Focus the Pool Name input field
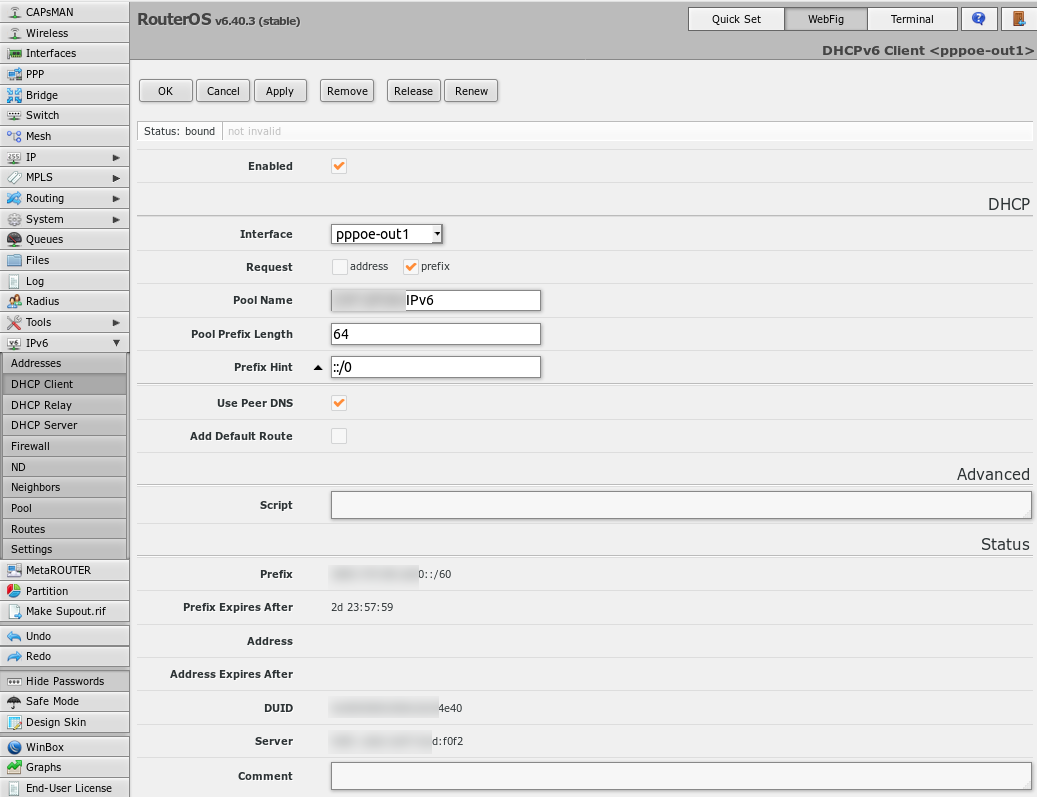Image resolution: width=1037 pixels, height=797 pixels. pyautogui.click(x=436, y=300)
